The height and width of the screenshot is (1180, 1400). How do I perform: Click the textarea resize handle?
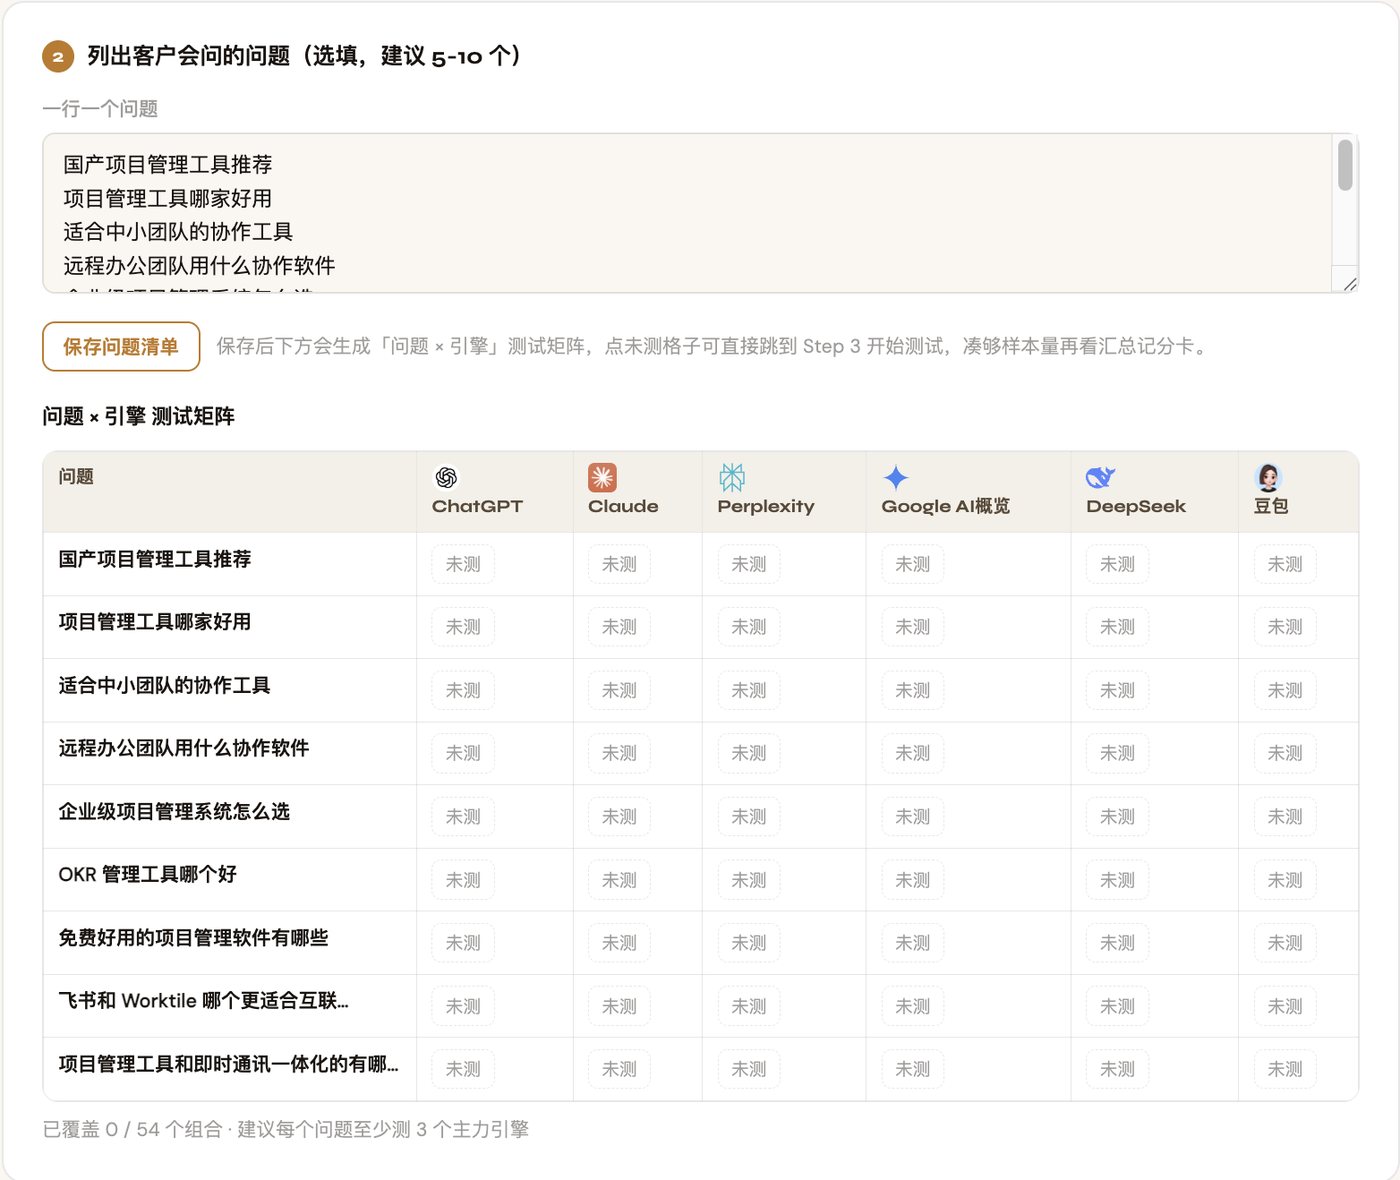(1350, 285)
